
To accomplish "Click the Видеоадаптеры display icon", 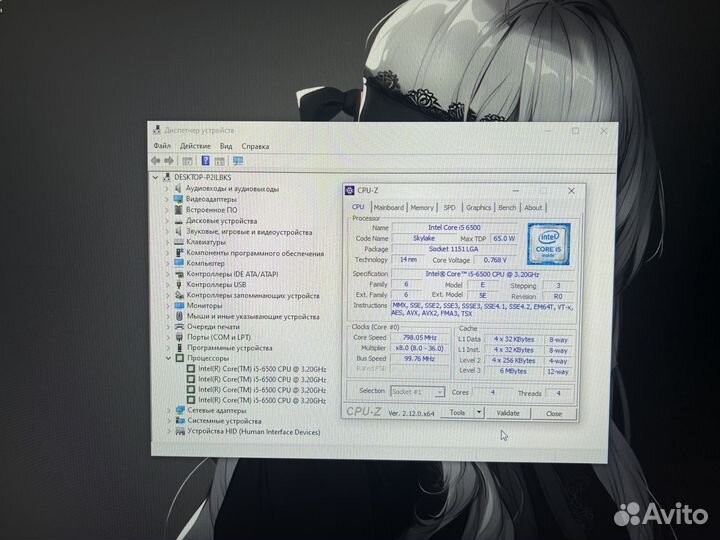I will tap(178, 199).
